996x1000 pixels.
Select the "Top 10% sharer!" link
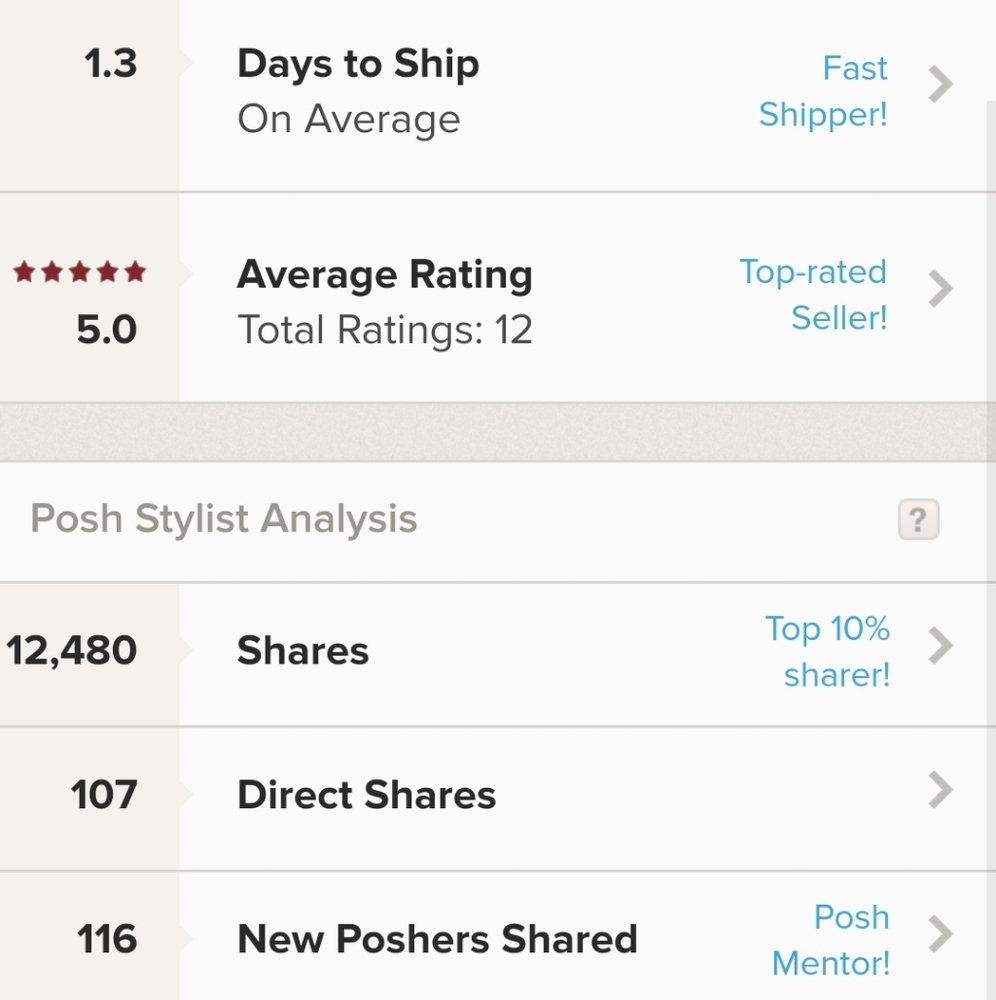(827, 651)
